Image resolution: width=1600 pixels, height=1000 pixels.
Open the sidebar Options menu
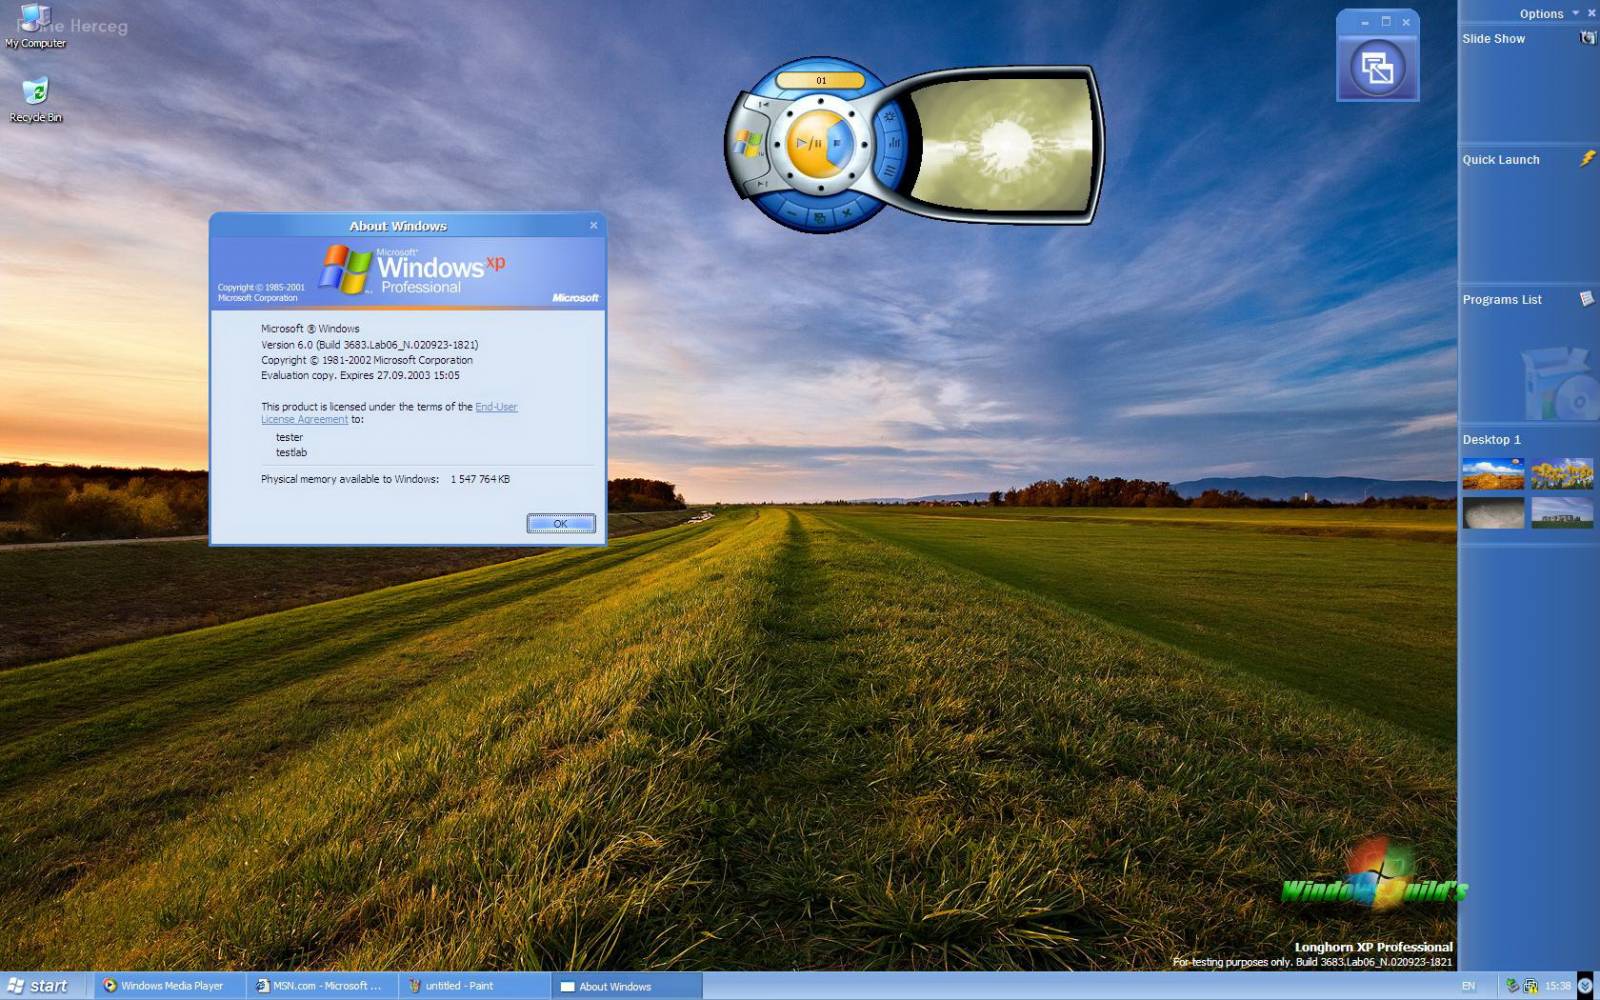pos(1541,14)
